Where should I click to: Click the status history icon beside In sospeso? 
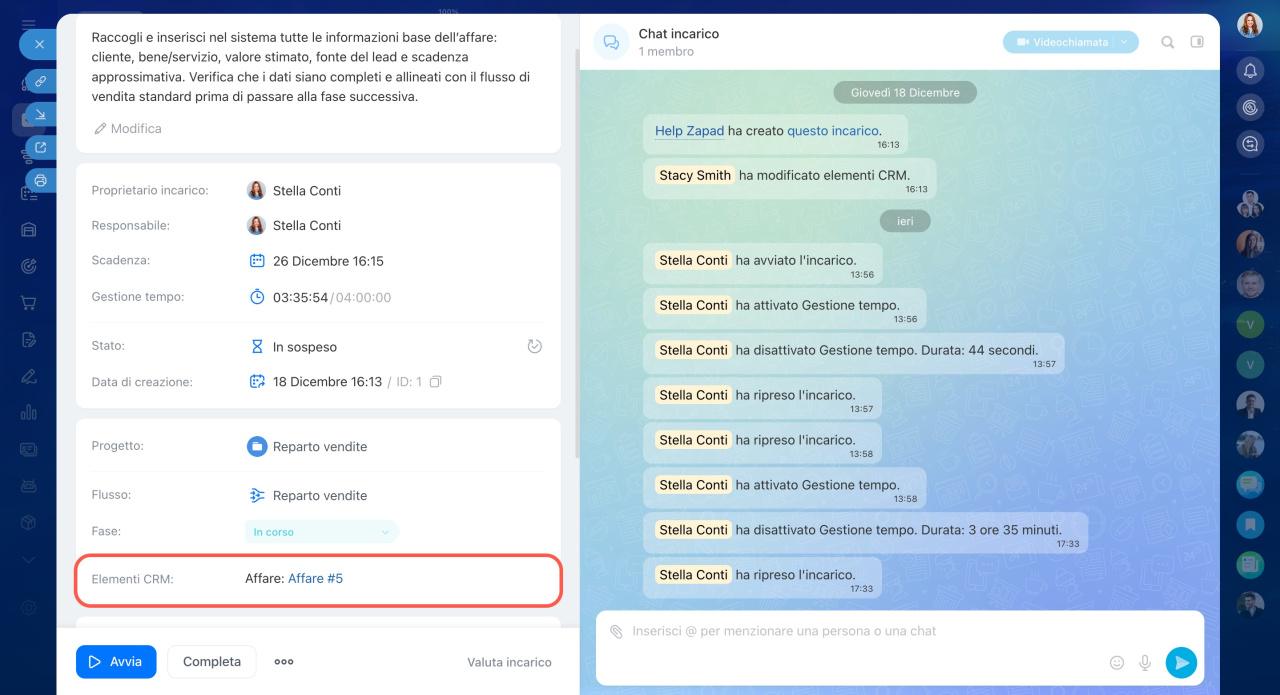click(x=534, y=347)
